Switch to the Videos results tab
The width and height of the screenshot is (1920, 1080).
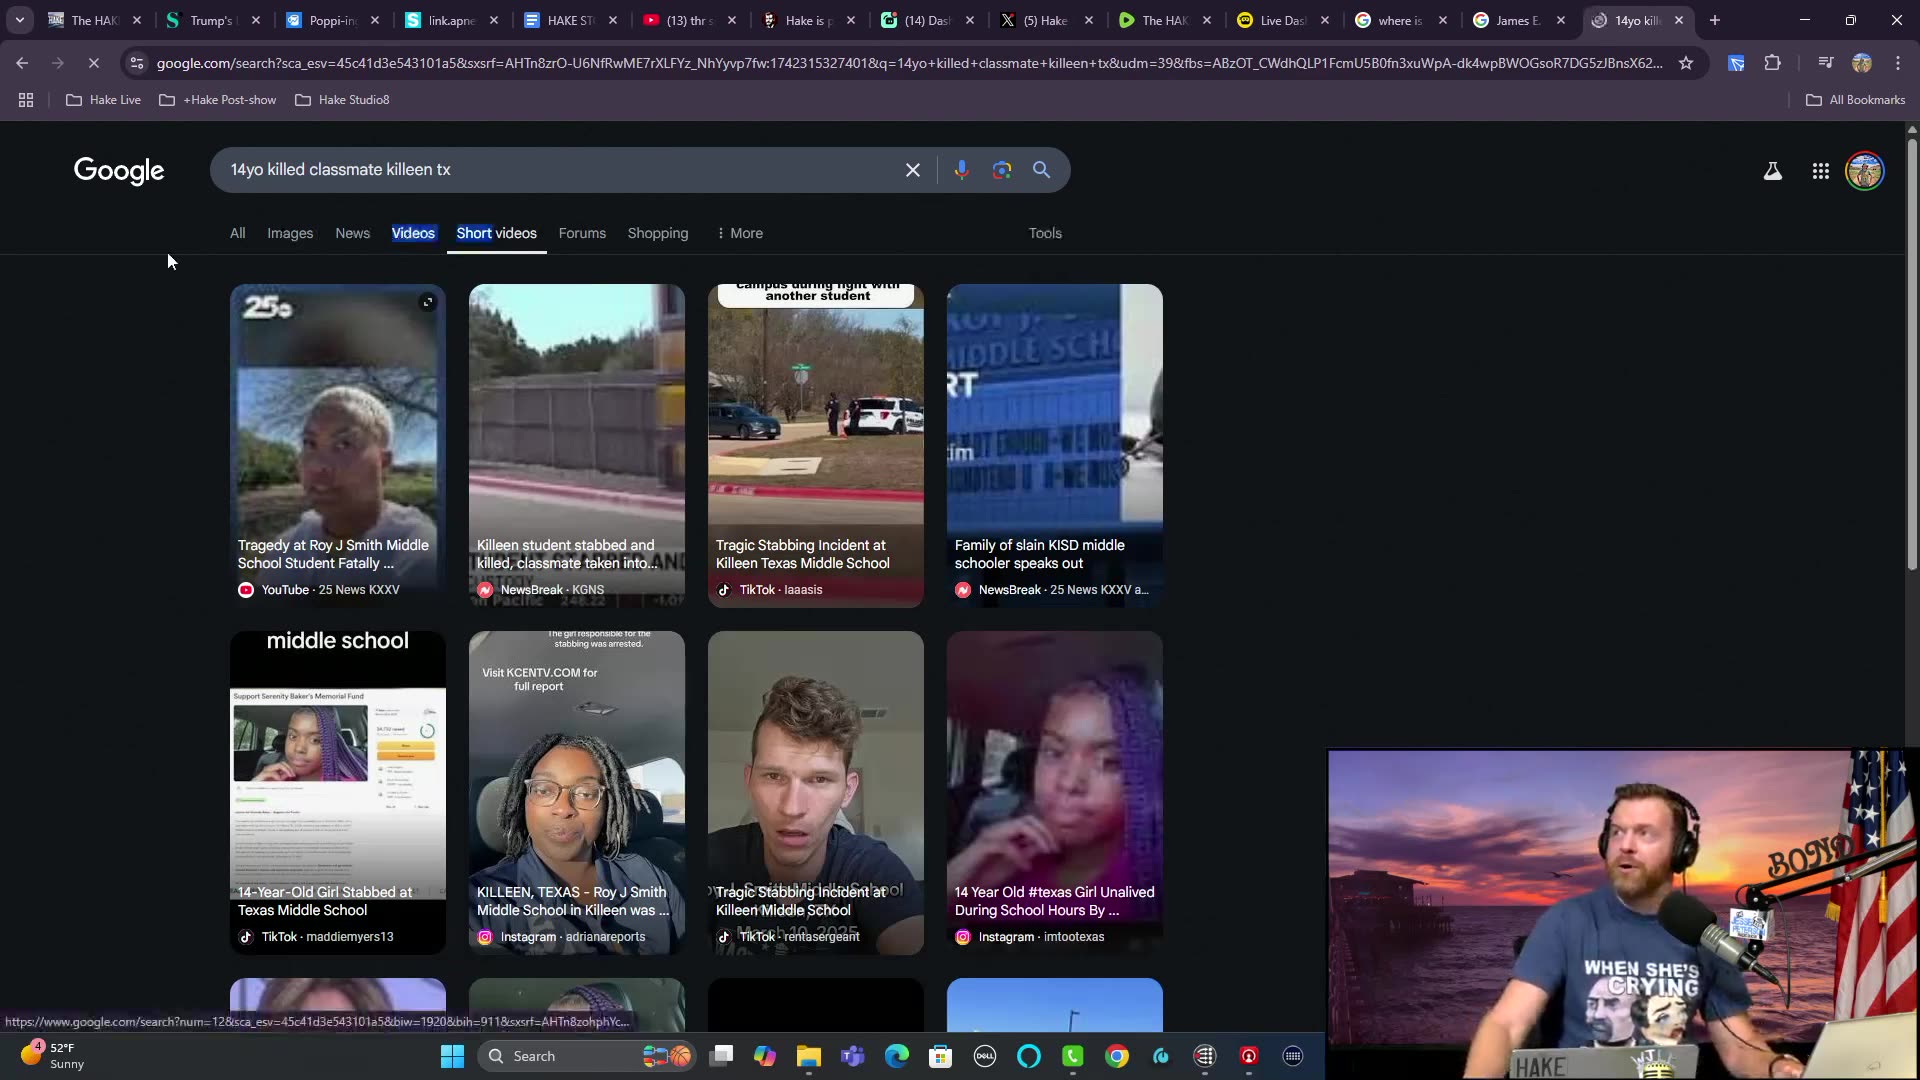pos(413,233)
